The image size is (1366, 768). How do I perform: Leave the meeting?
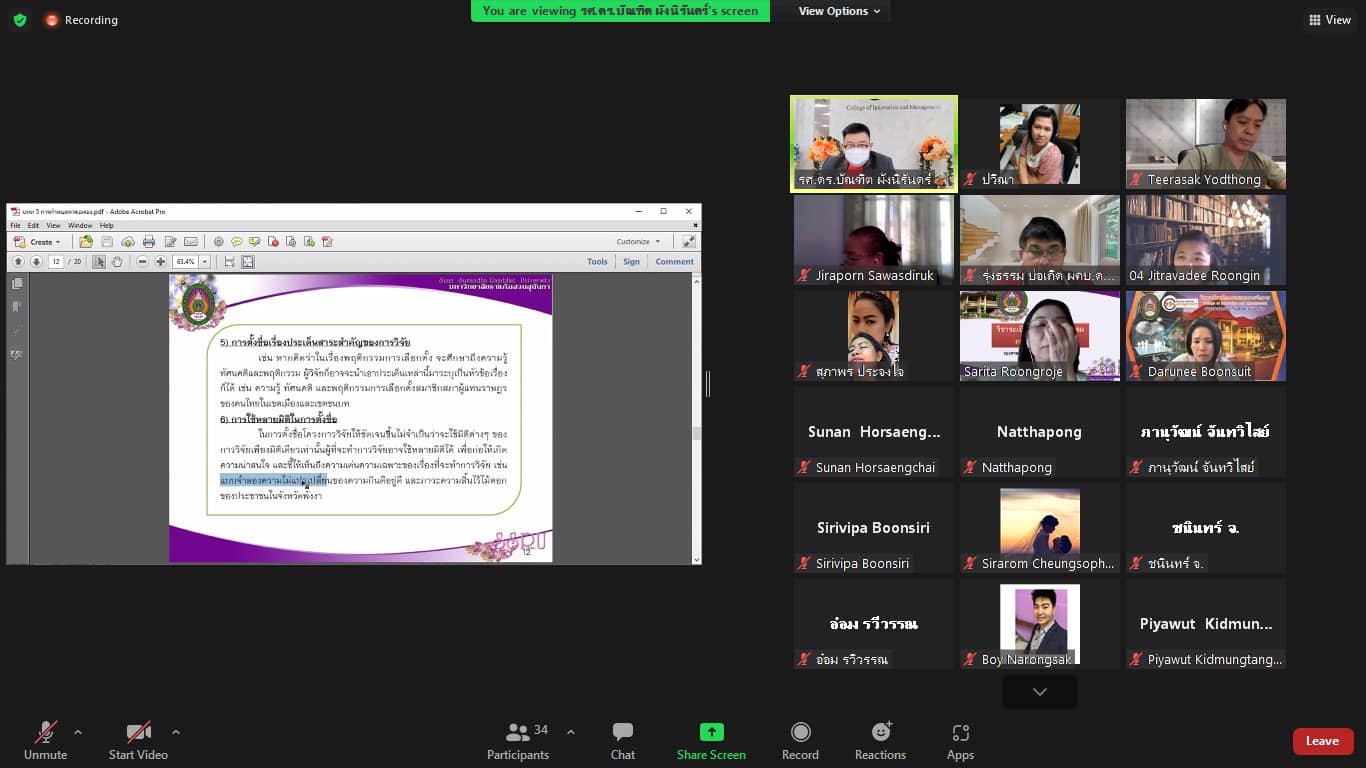pos(1323,741)
